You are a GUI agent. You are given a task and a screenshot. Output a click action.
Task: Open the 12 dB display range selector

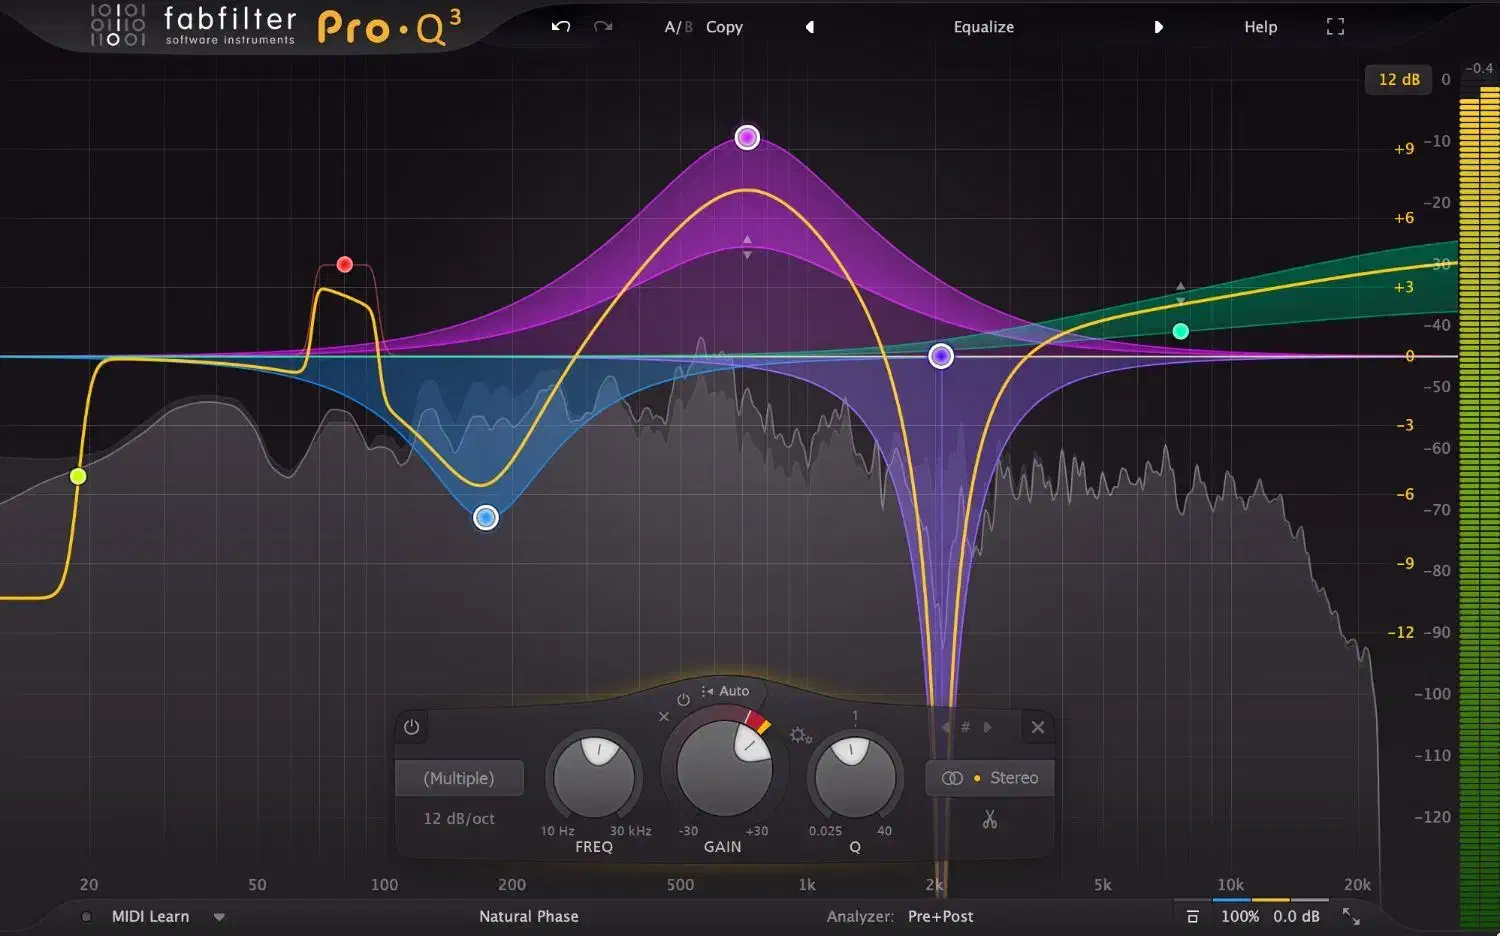tap(1398, 80)
